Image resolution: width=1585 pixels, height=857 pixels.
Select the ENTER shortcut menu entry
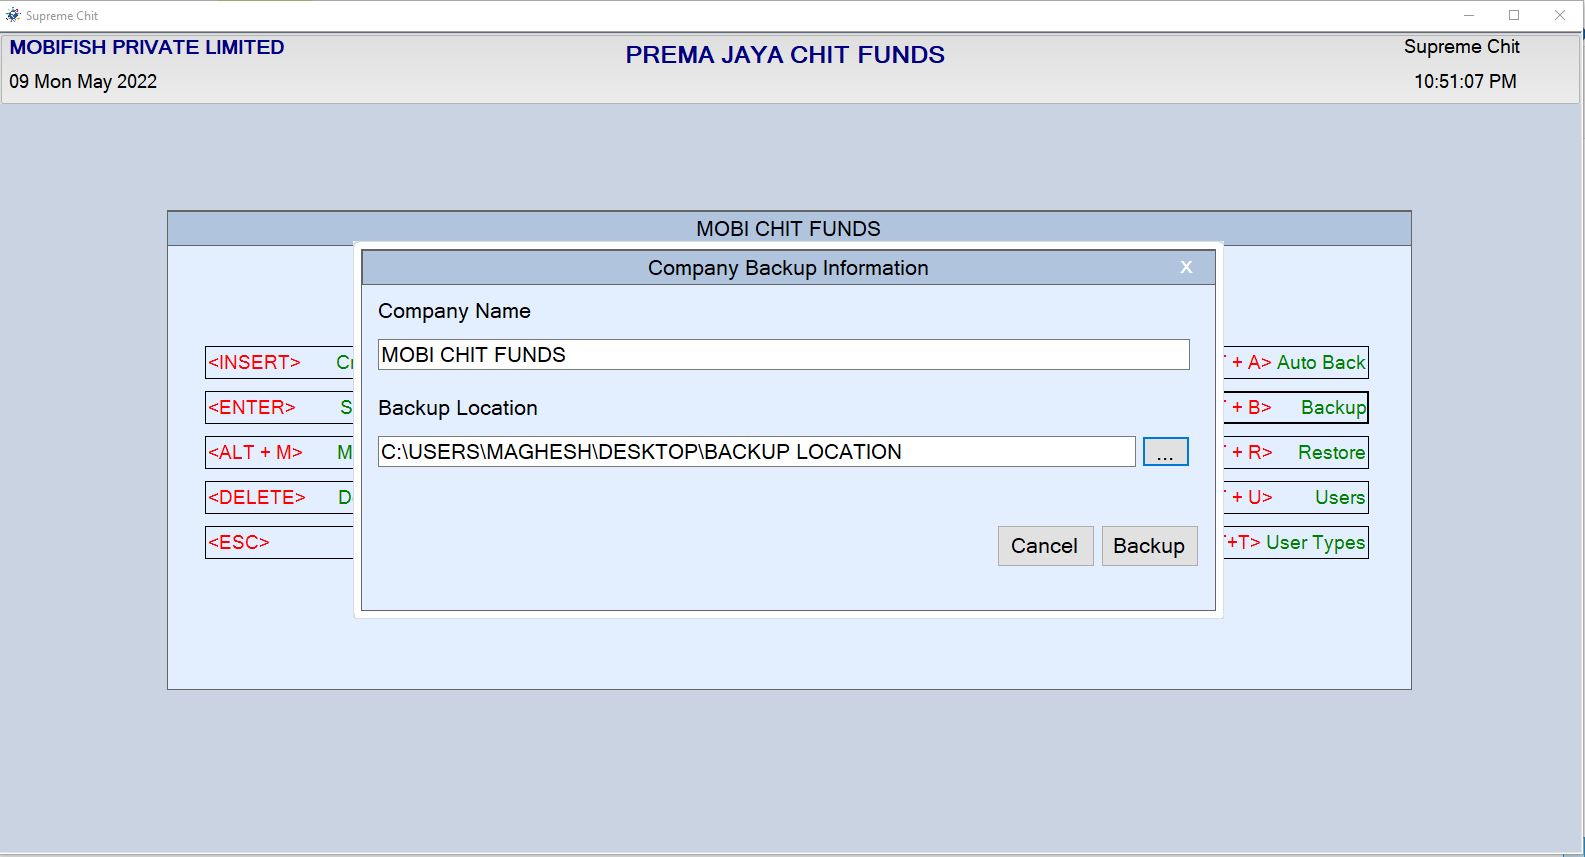click(x=279, y=407)
